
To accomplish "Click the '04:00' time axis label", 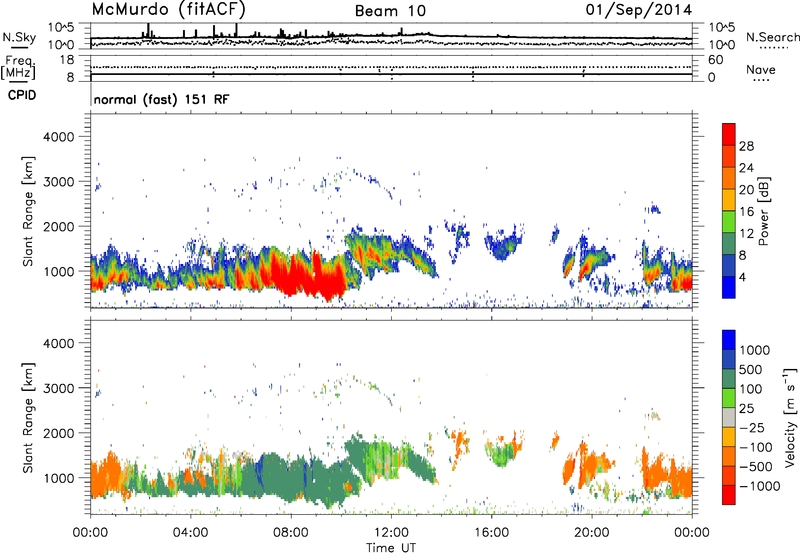I will coord(190,533).
